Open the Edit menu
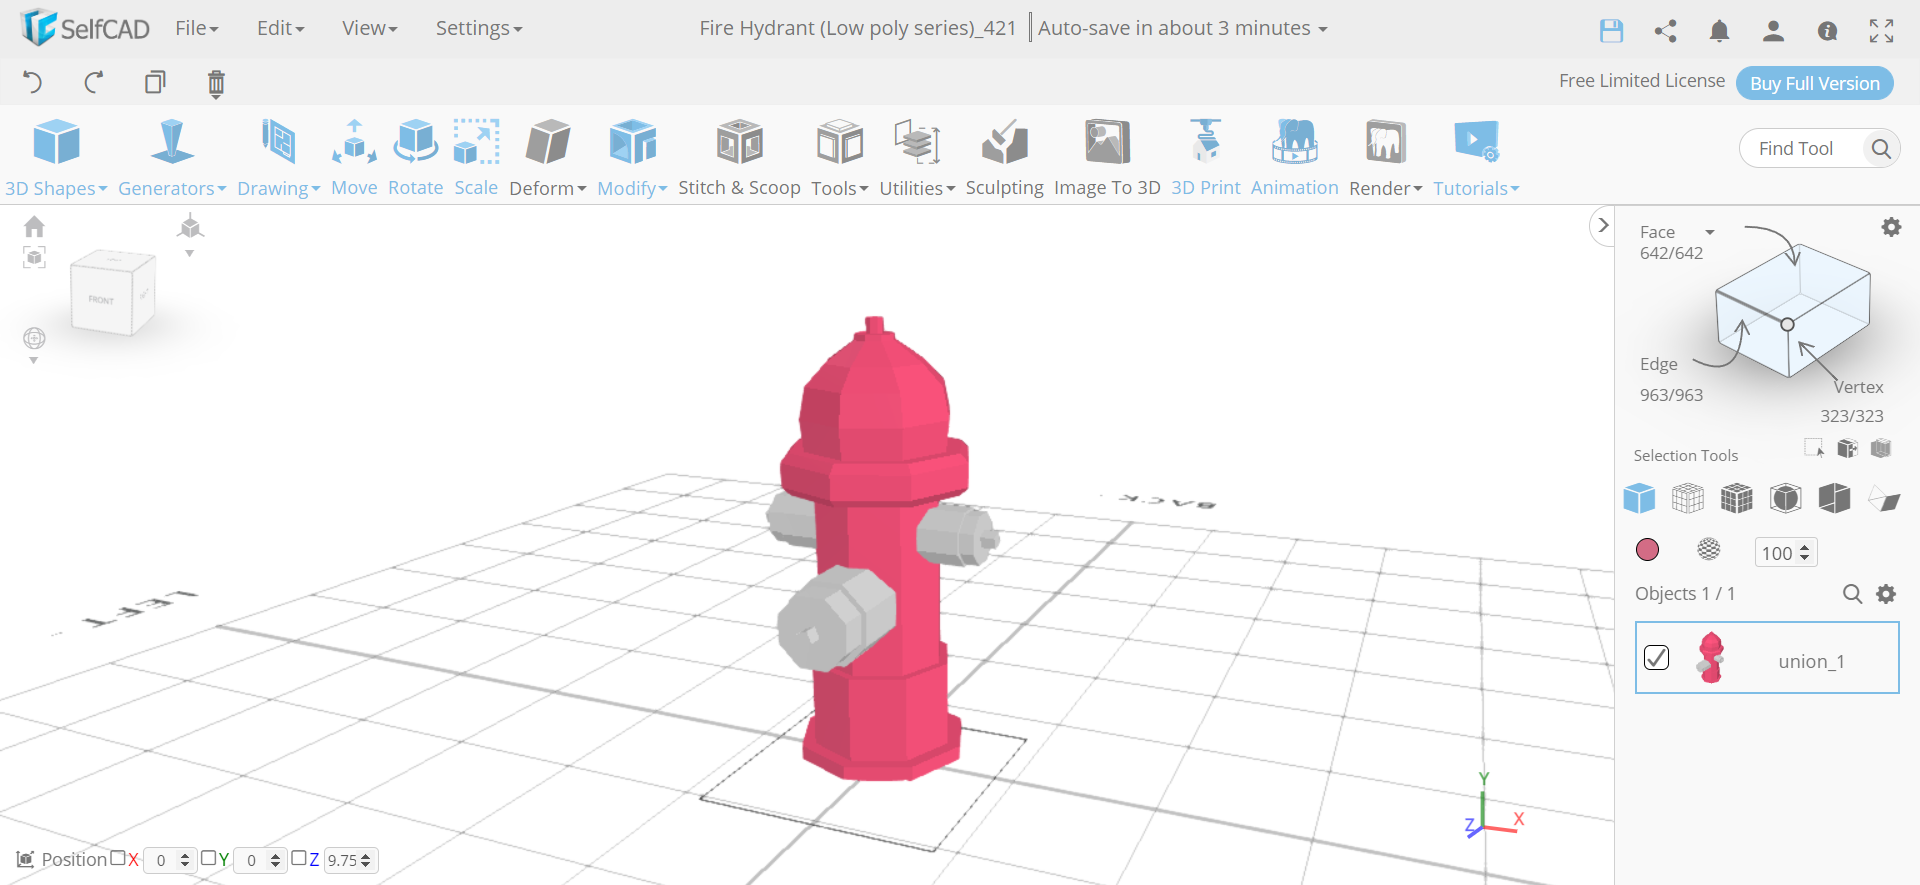 point(281,28)
